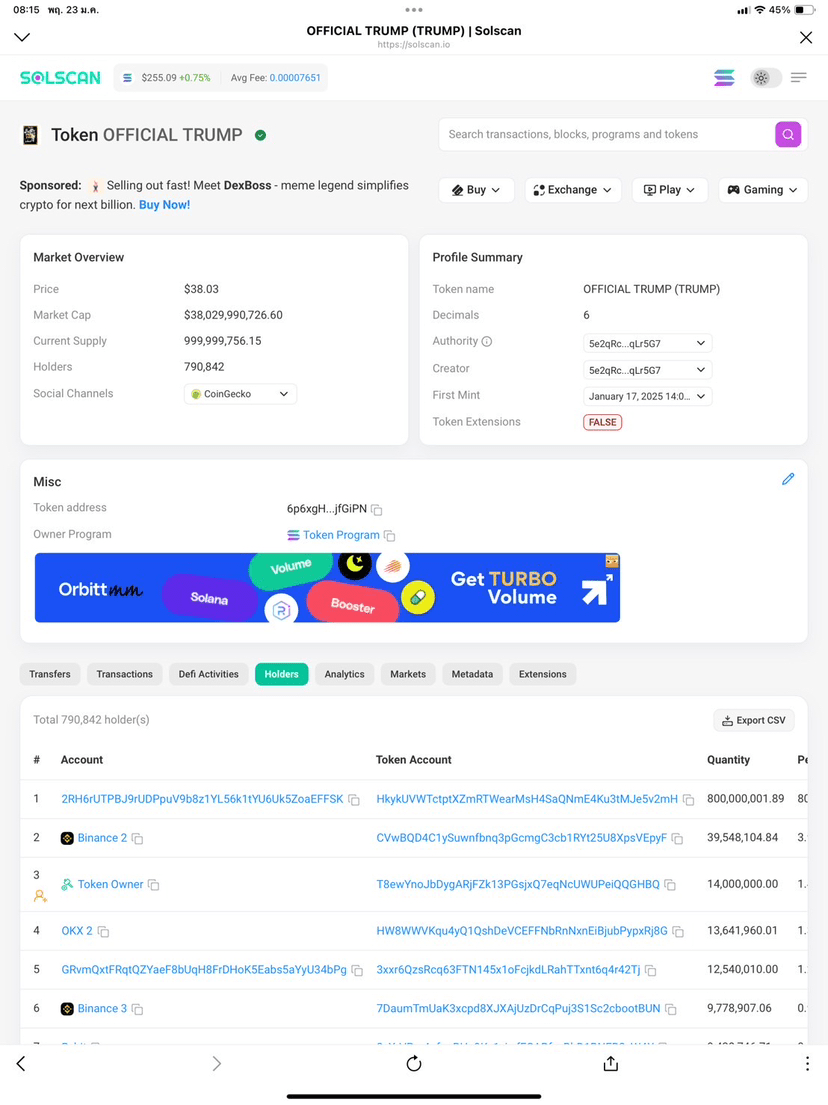
Task: Open the Token Owner account link
Action: coord(110,884)
